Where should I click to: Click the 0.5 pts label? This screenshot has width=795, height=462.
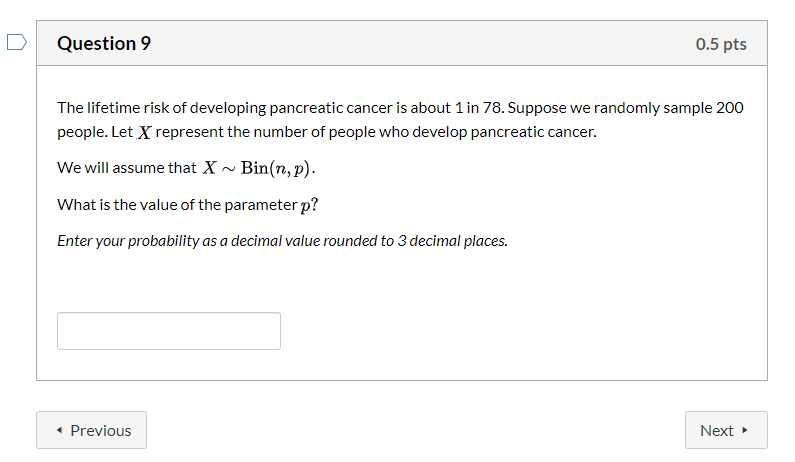(x=721, y=44)
